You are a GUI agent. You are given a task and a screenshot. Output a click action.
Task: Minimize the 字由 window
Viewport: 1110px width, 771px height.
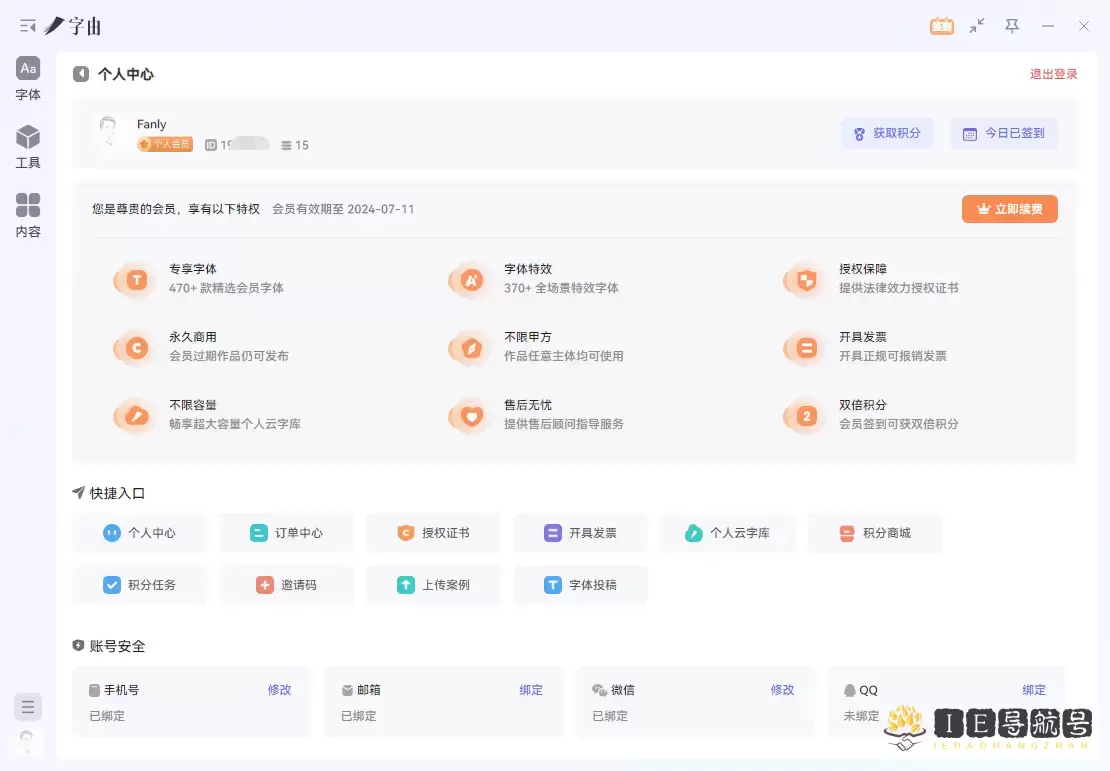coord(1048,26)
